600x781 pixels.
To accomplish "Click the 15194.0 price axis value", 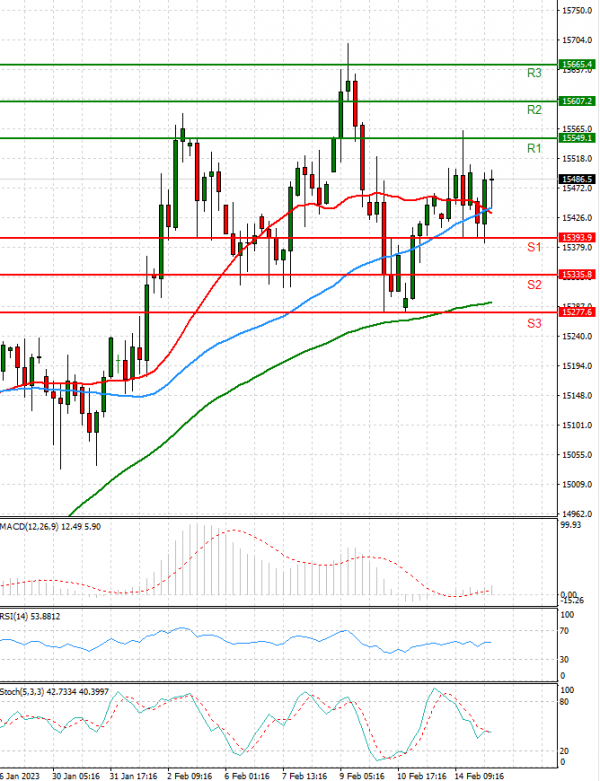I will (577, 366).
